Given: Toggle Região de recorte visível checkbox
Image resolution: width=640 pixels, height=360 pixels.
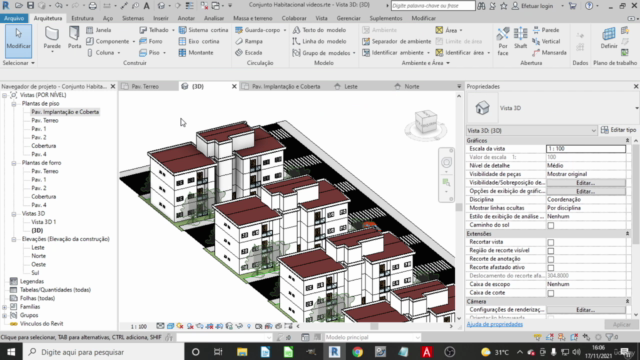Looking at the screenshot, I should 551,251.
